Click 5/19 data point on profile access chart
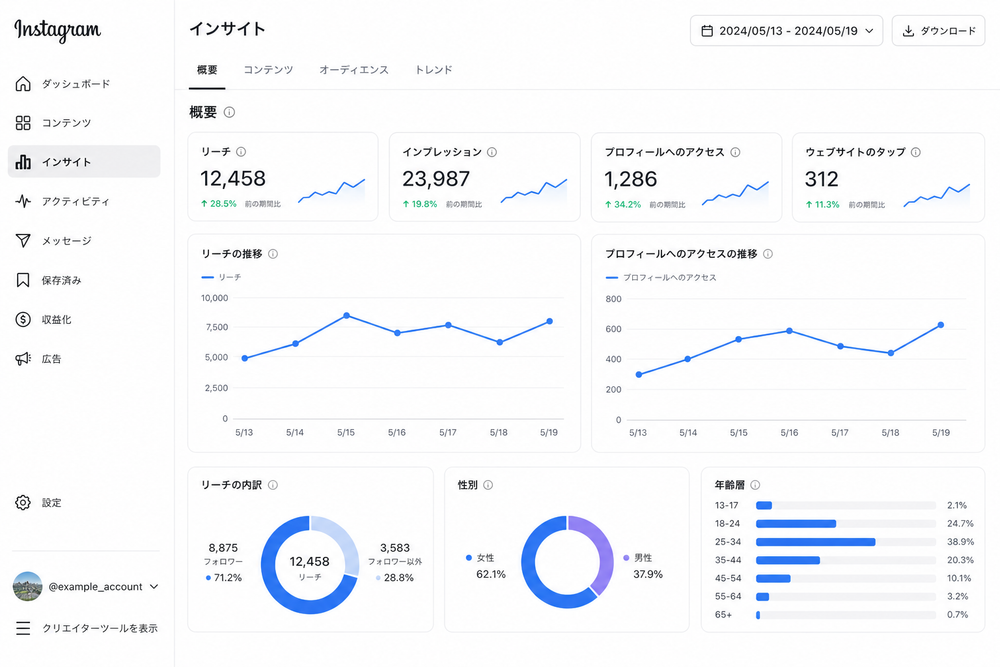Image resolution: width=1000 pixels, height=667 pixels. [941, 325]
